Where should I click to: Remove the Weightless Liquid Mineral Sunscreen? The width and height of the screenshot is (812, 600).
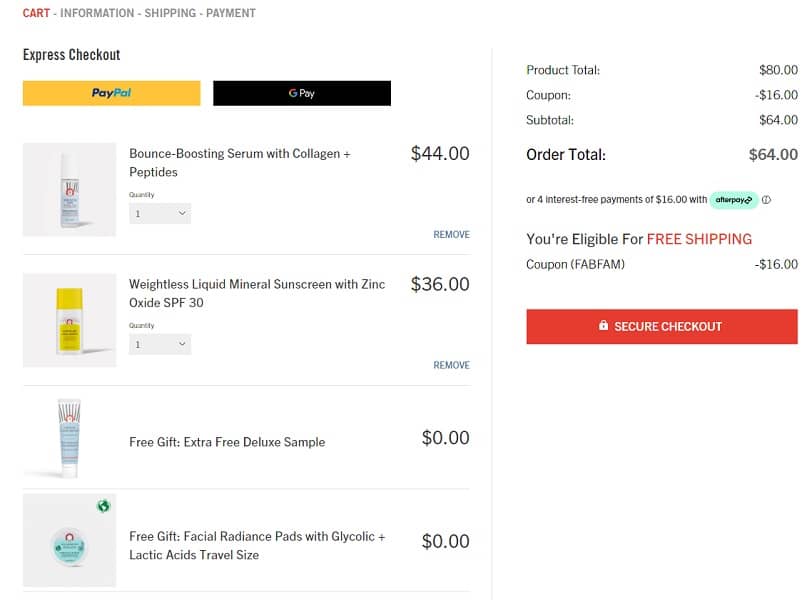[x=451, y=366]
